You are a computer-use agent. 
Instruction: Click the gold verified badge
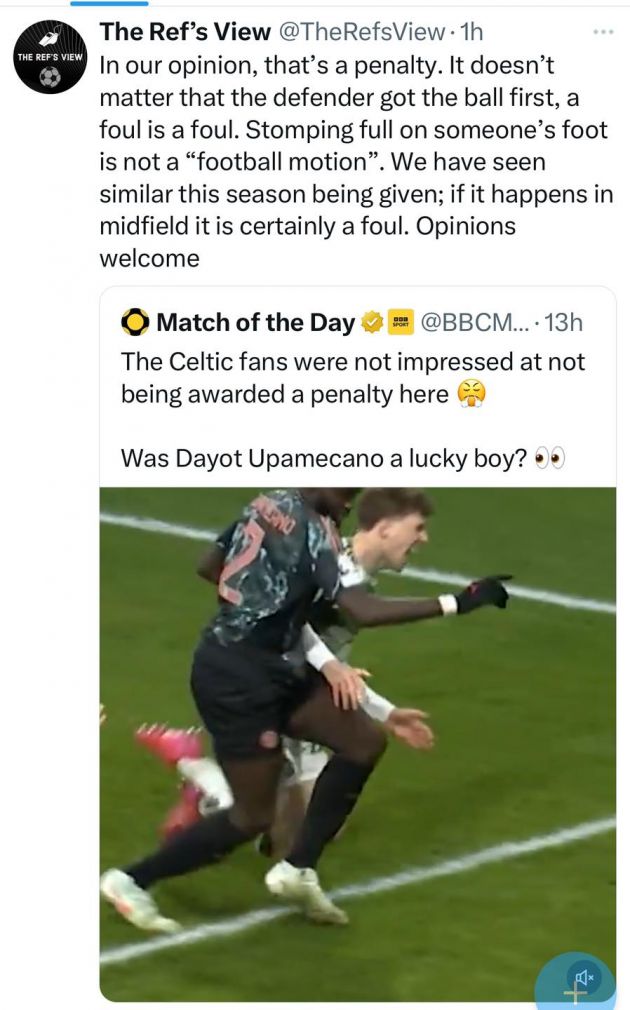(x=371, y=322)
